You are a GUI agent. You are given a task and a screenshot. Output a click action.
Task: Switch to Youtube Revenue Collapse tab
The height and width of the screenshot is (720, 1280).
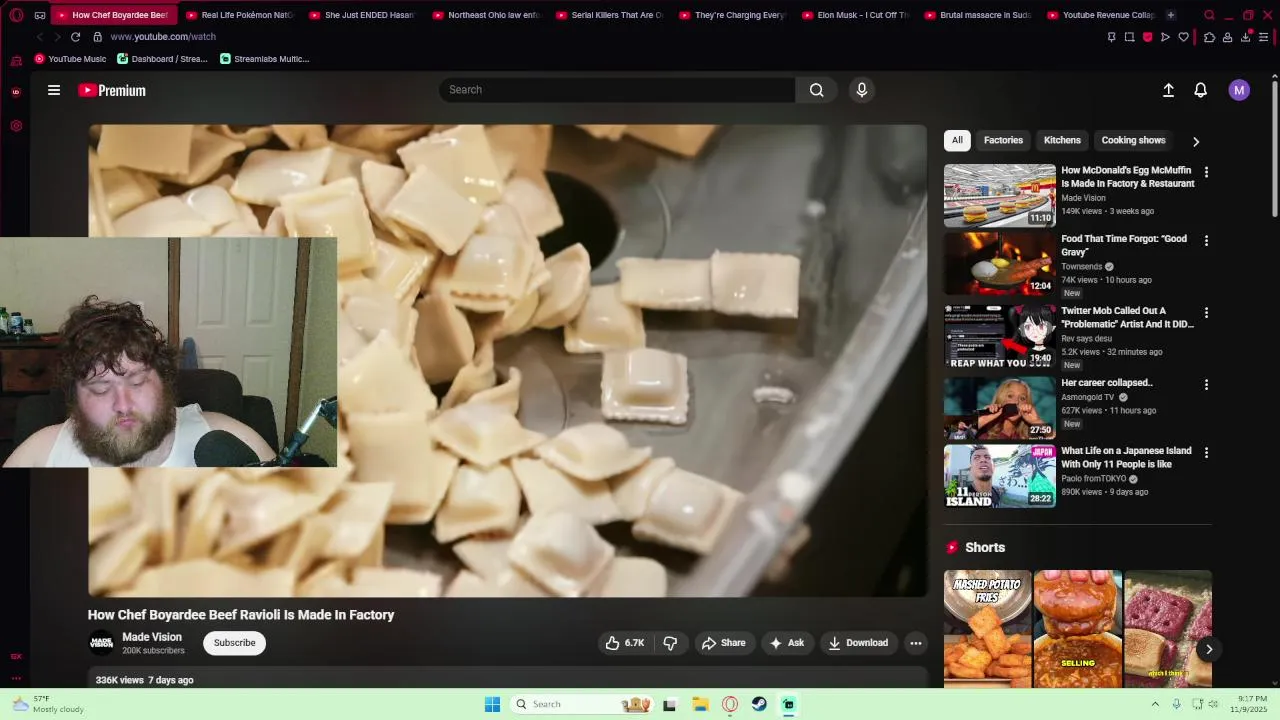pos(1102,15)
